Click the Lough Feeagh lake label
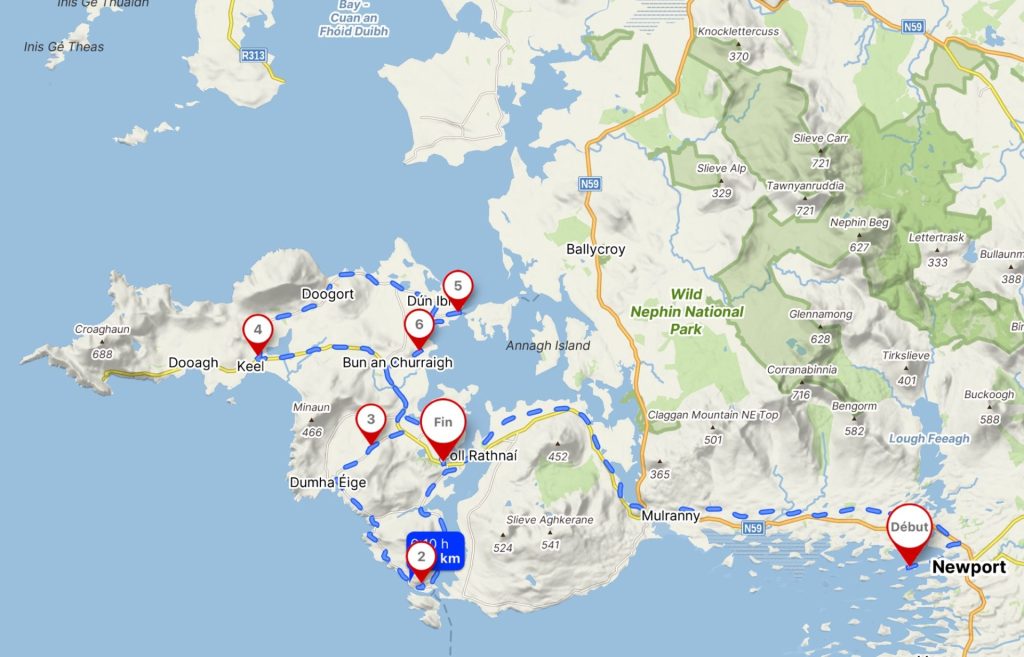 click(929, 439)
